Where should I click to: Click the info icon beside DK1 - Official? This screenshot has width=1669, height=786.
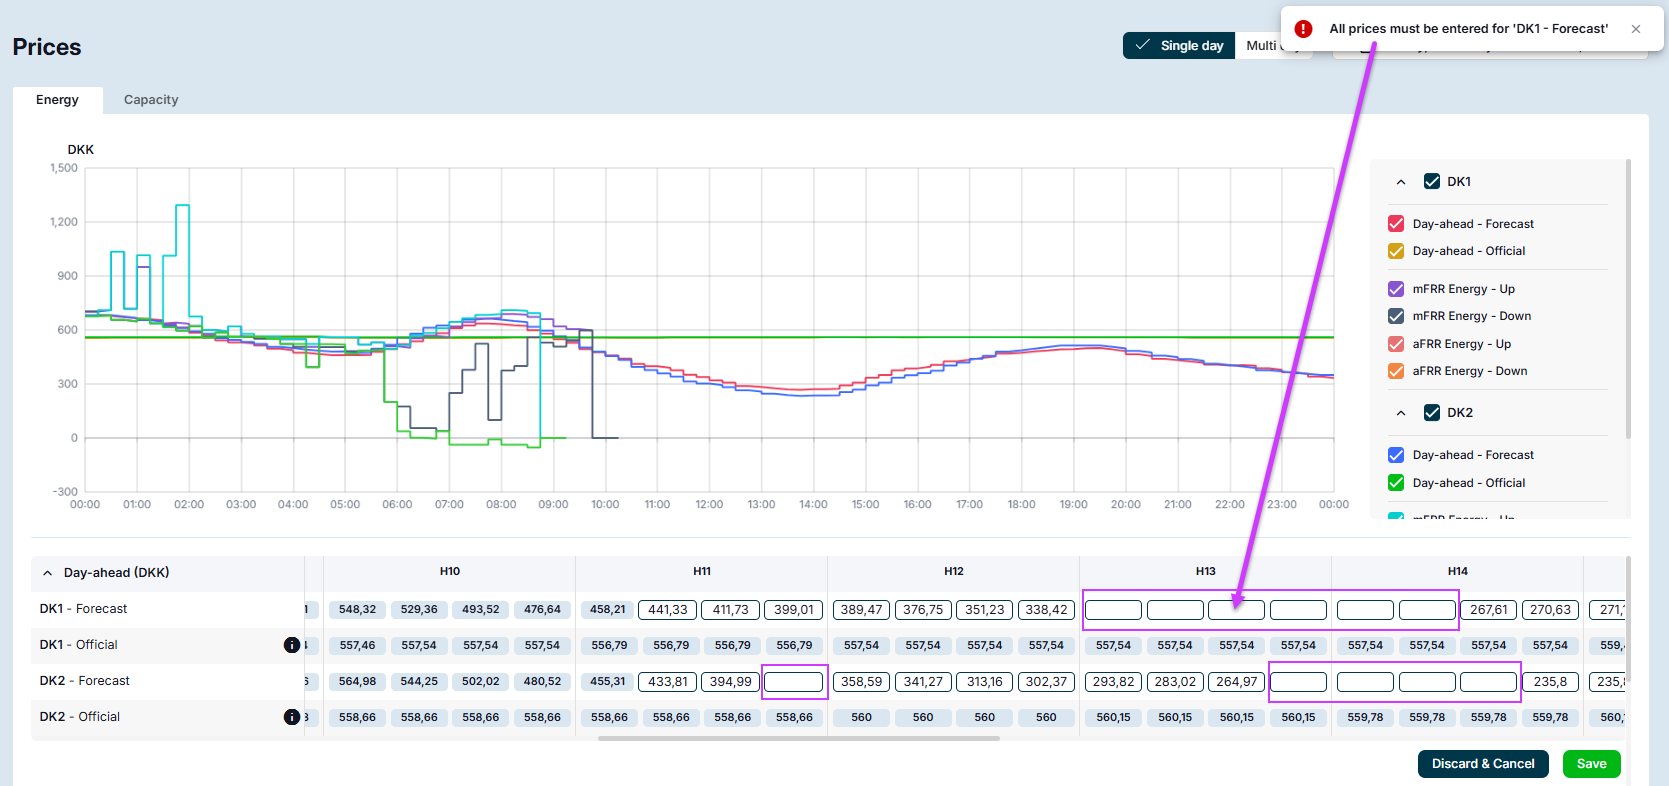292,645
